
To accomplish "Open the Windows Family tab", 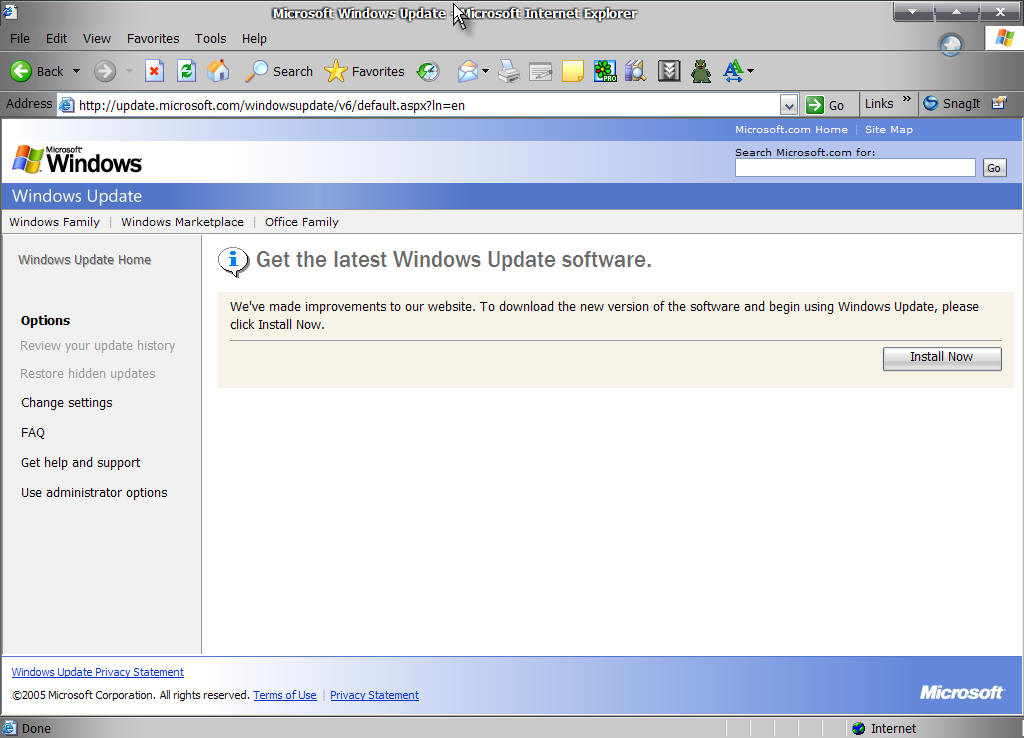I will point(55,222).
